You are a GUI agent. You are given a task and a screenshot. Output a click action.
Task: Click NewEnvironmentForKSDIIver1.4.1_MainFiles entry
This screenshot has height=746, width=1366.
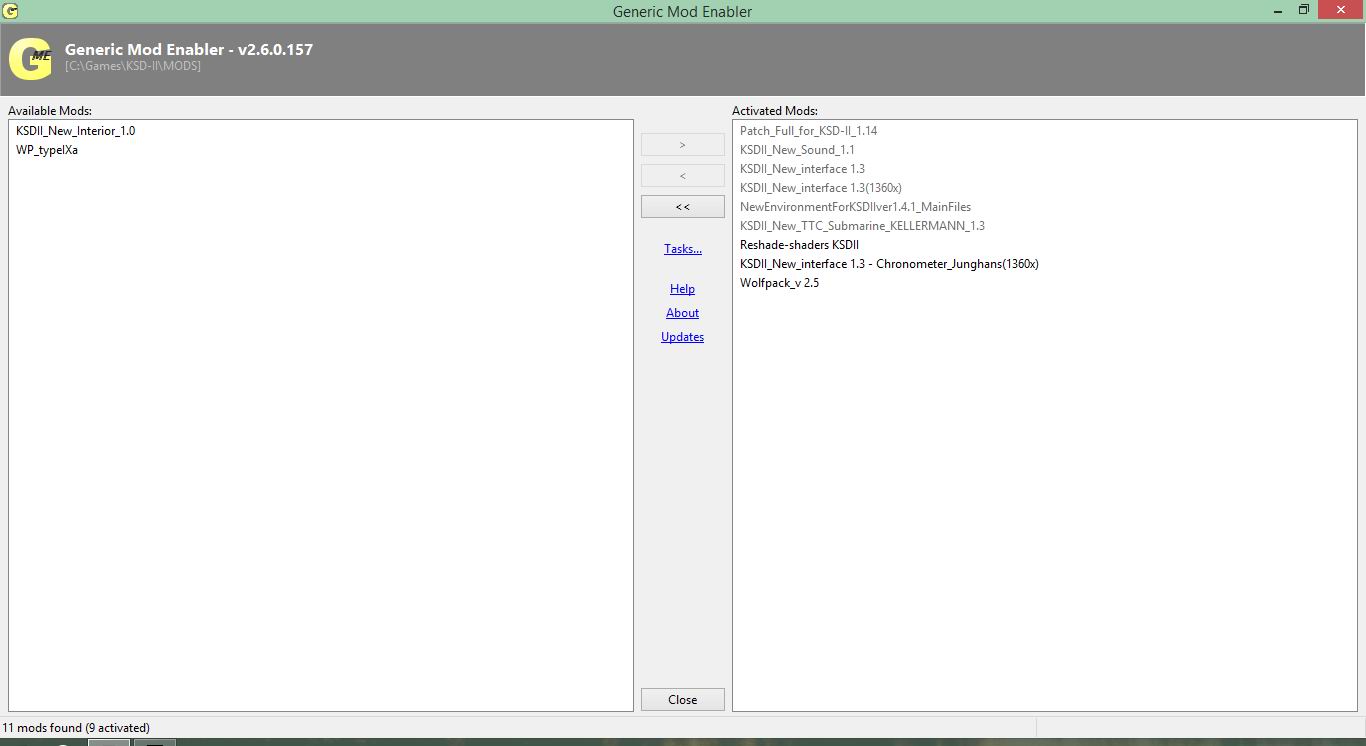tap(855, 207)
